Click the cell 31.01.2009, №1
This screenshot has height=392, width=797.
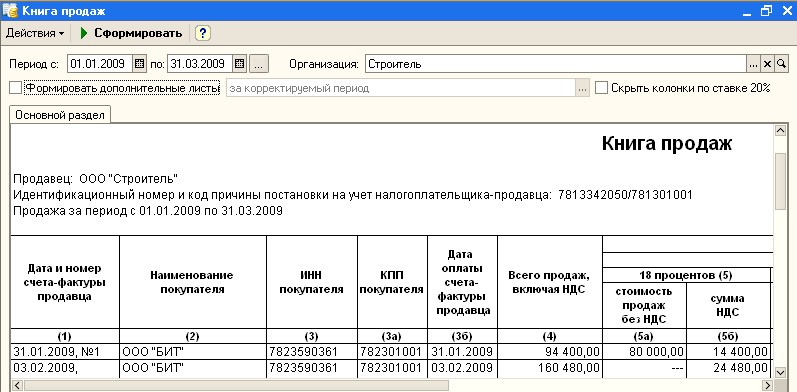click(65, 351)
